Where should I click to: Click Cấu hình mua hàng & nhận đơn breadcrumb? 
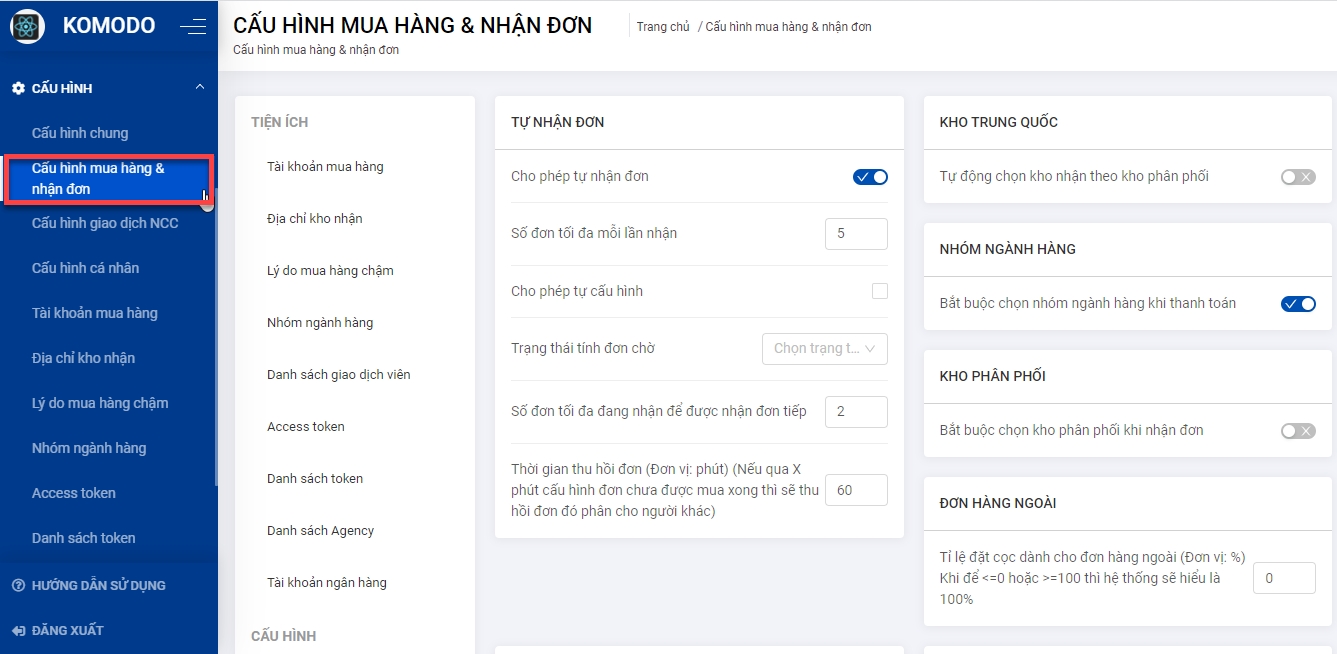click(789, 27)
